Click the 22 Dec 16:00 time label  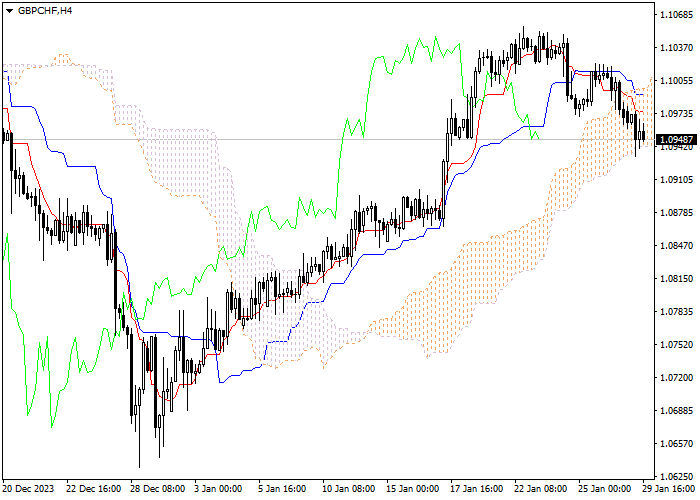[x=94, y=489]
